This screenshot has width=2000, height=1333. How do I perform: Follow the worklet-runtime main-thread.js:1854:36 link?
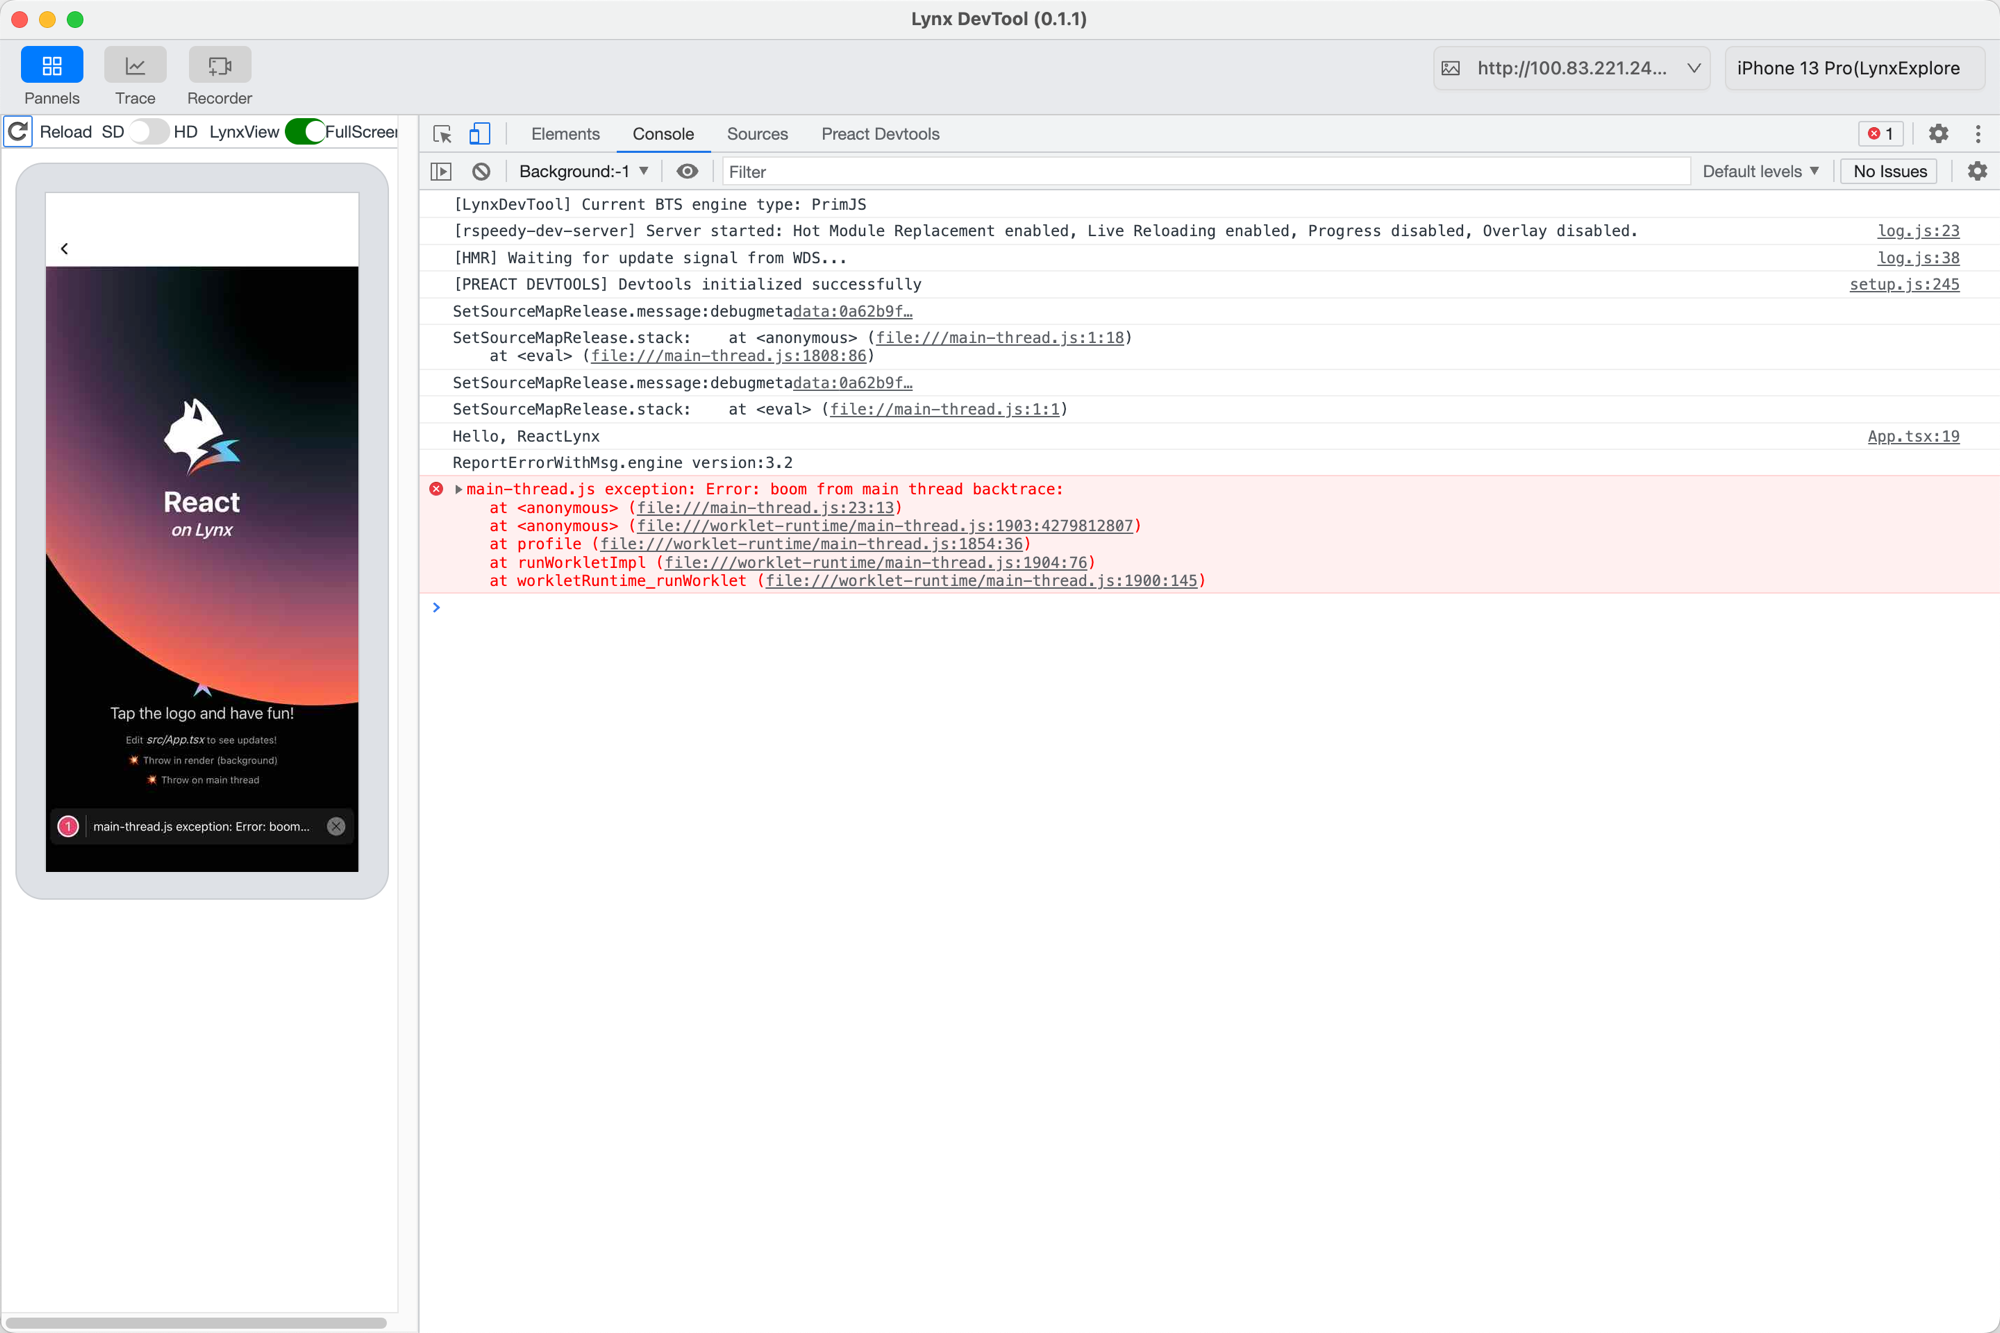click(812, 544)
